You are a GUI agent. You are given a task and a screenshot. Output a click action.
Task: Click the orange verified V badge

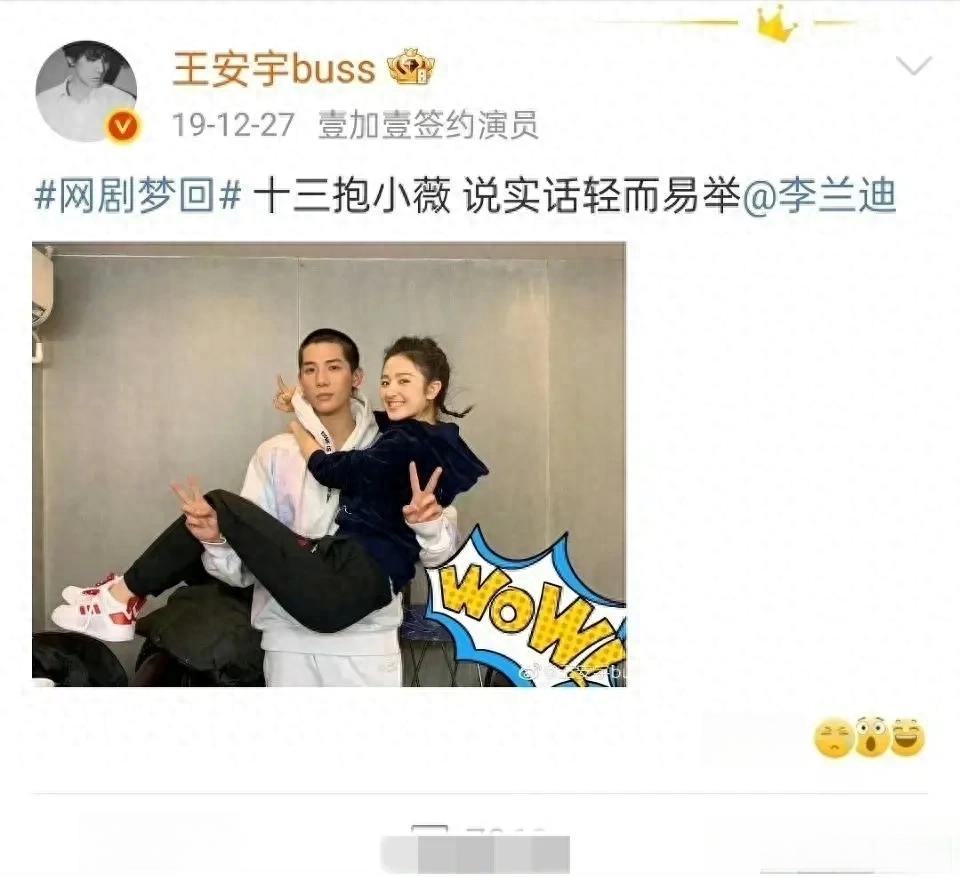[x=124, y=127]
